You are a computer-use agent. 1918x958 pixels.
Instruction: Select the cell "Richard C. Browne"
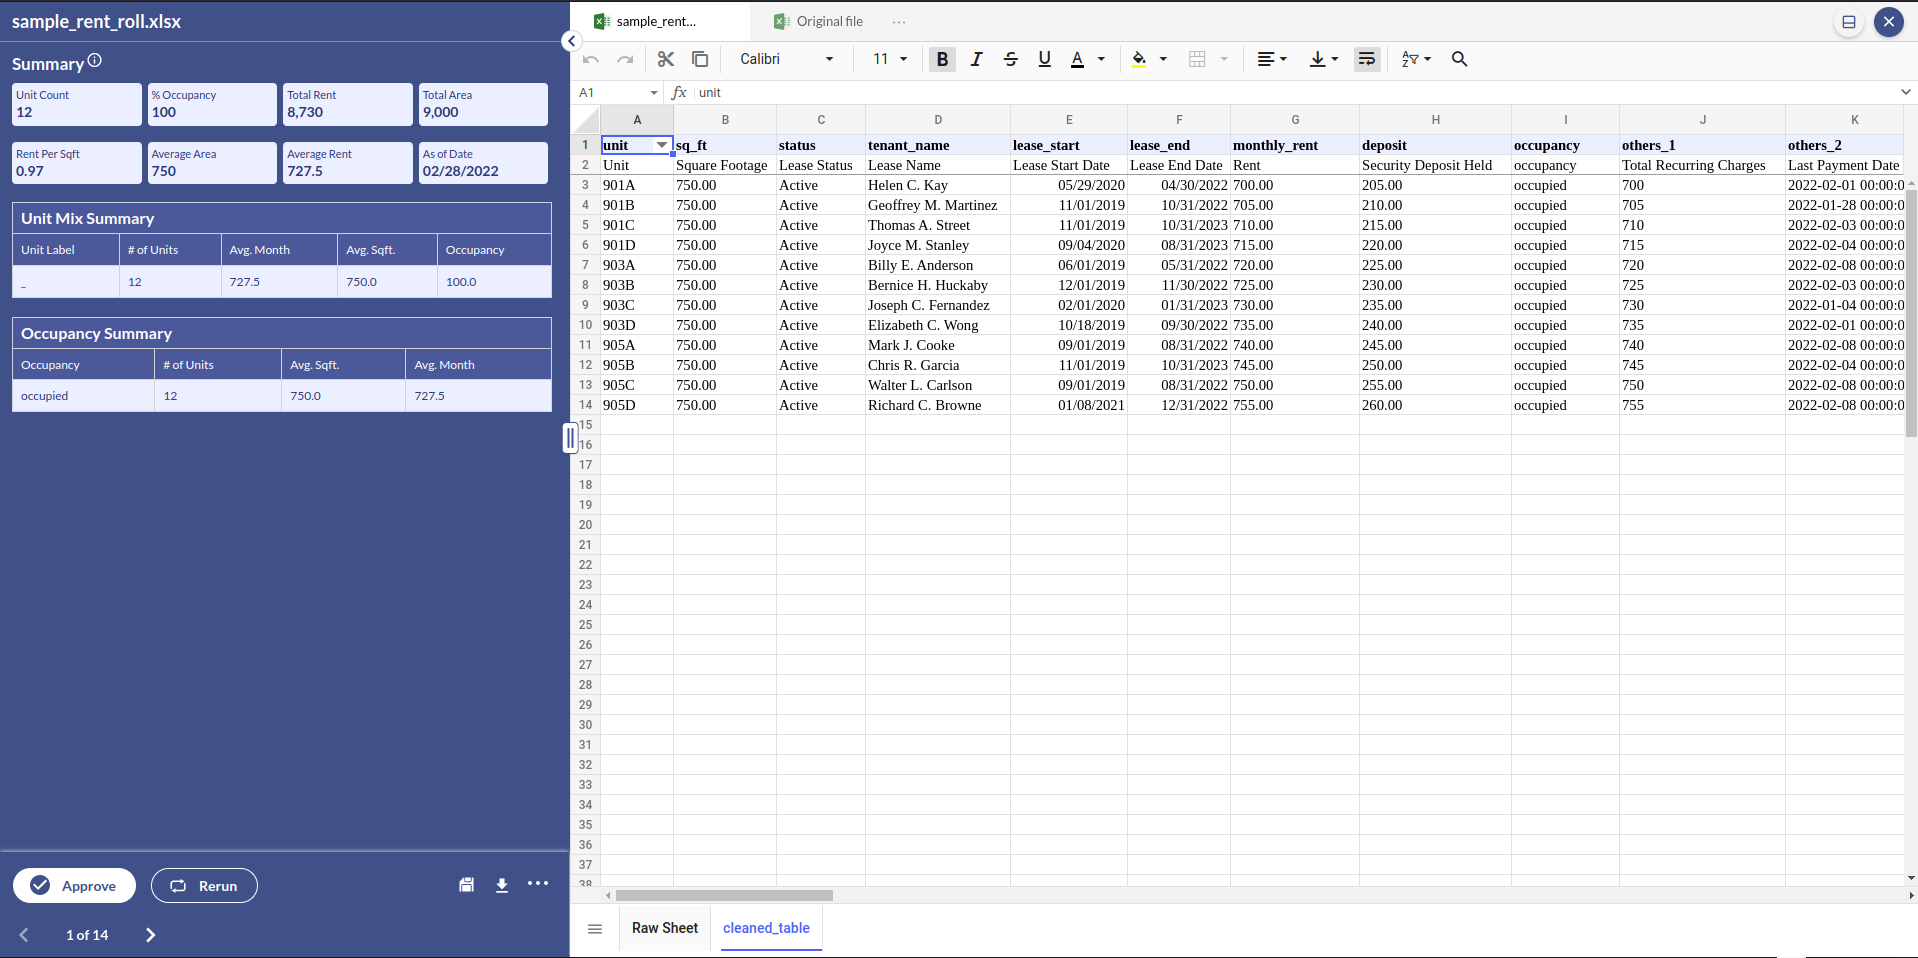point(938,405)
